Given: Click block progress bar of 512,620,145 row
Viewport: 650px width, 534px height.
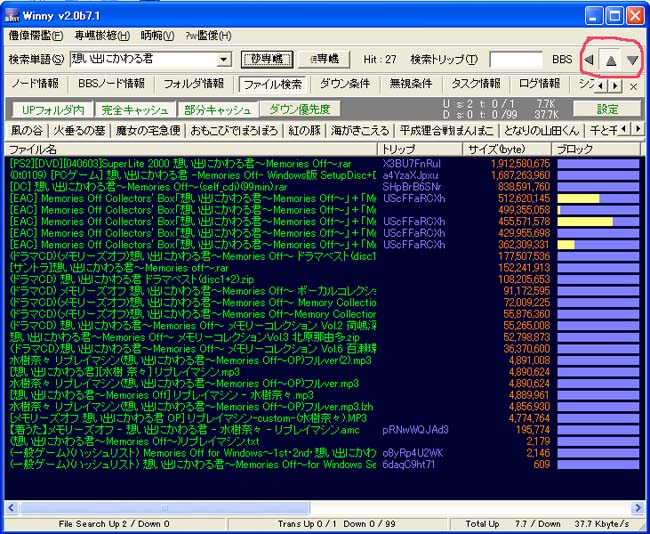Looking at the screenshot, I should [598, 199].
